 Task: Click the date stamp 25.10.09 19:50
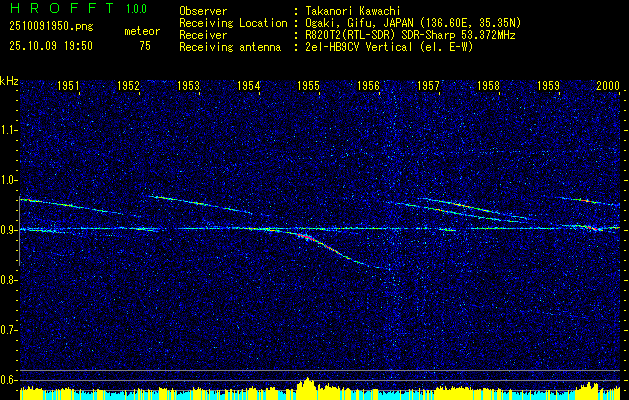pyautogui.click(x=51, y=46)
